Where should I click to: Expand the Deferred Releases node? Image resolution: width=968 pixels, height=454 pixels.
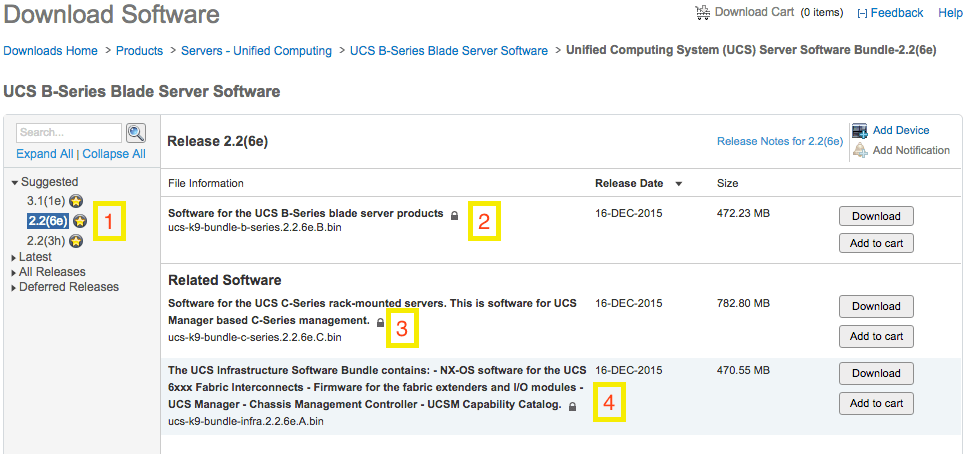(x=14, y=288)
